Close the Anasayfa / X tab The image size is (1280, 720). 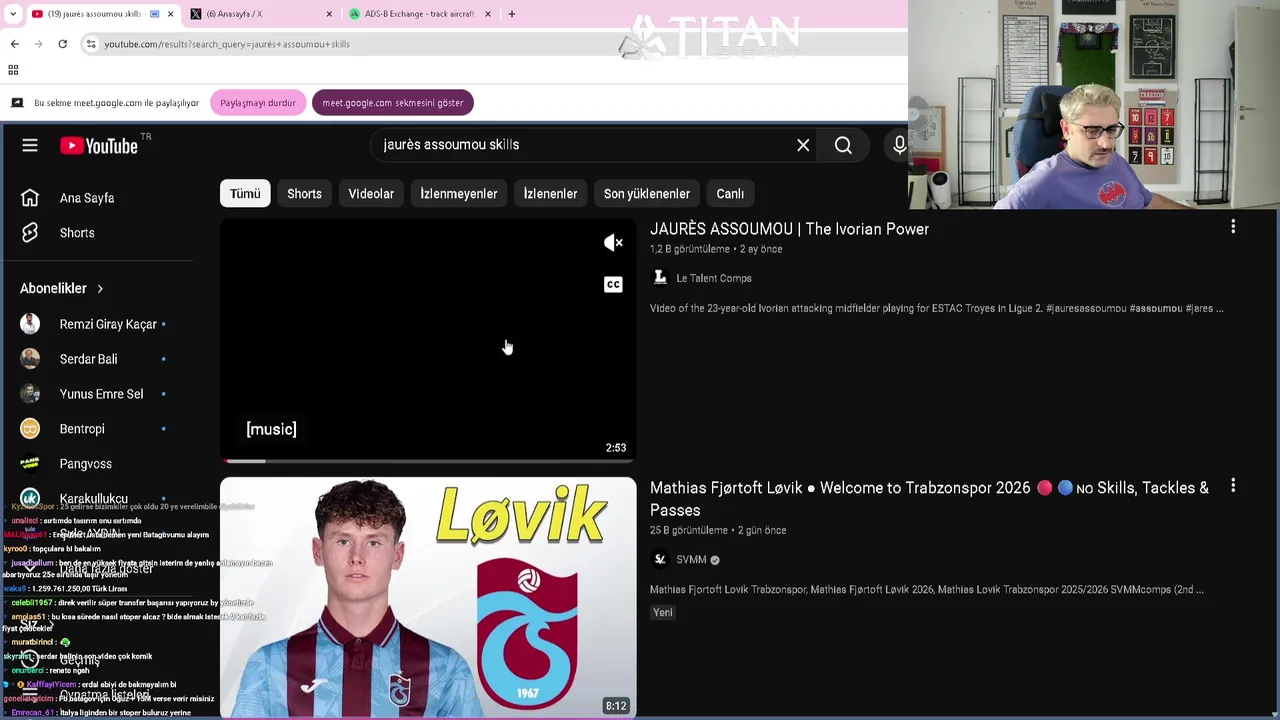(329, 14)
